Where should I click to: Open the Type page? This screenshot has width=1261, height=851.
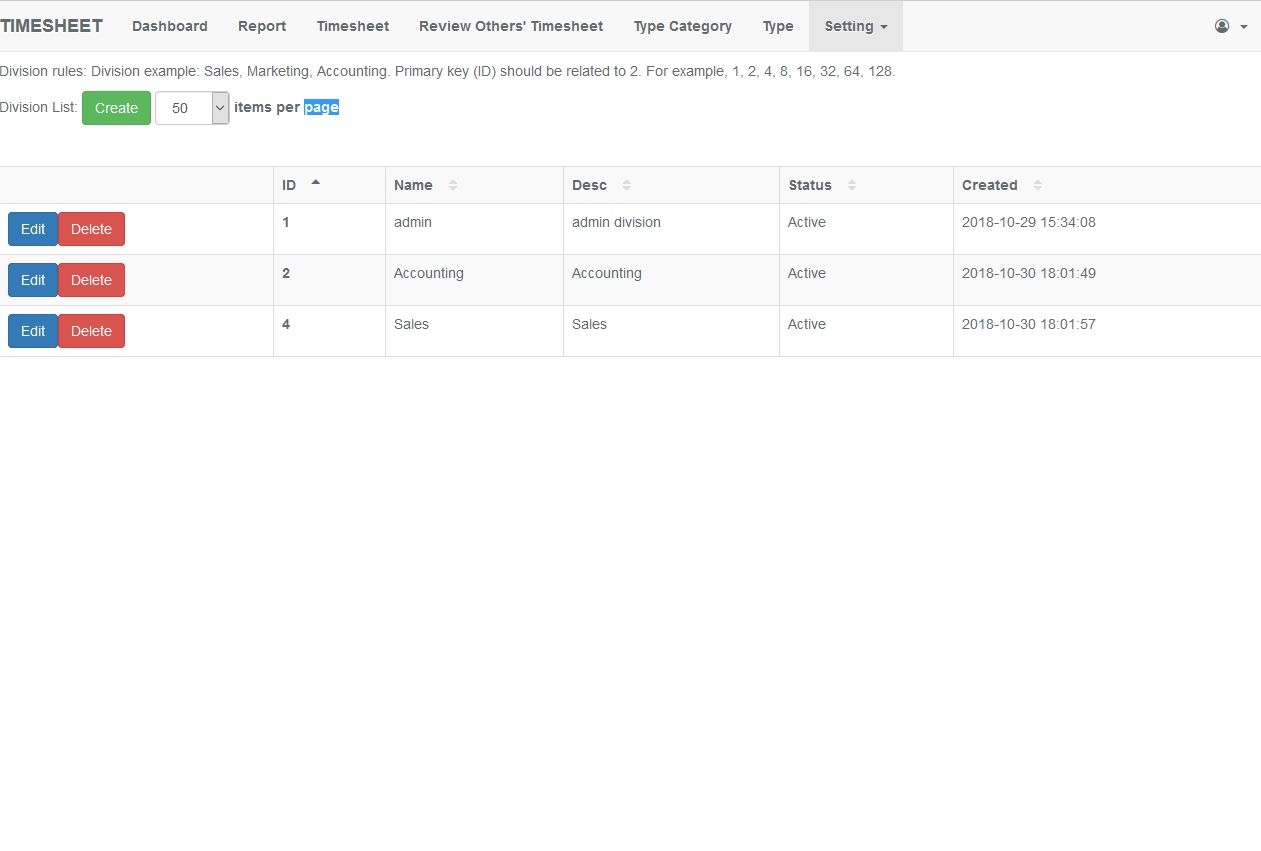(778, 26)
